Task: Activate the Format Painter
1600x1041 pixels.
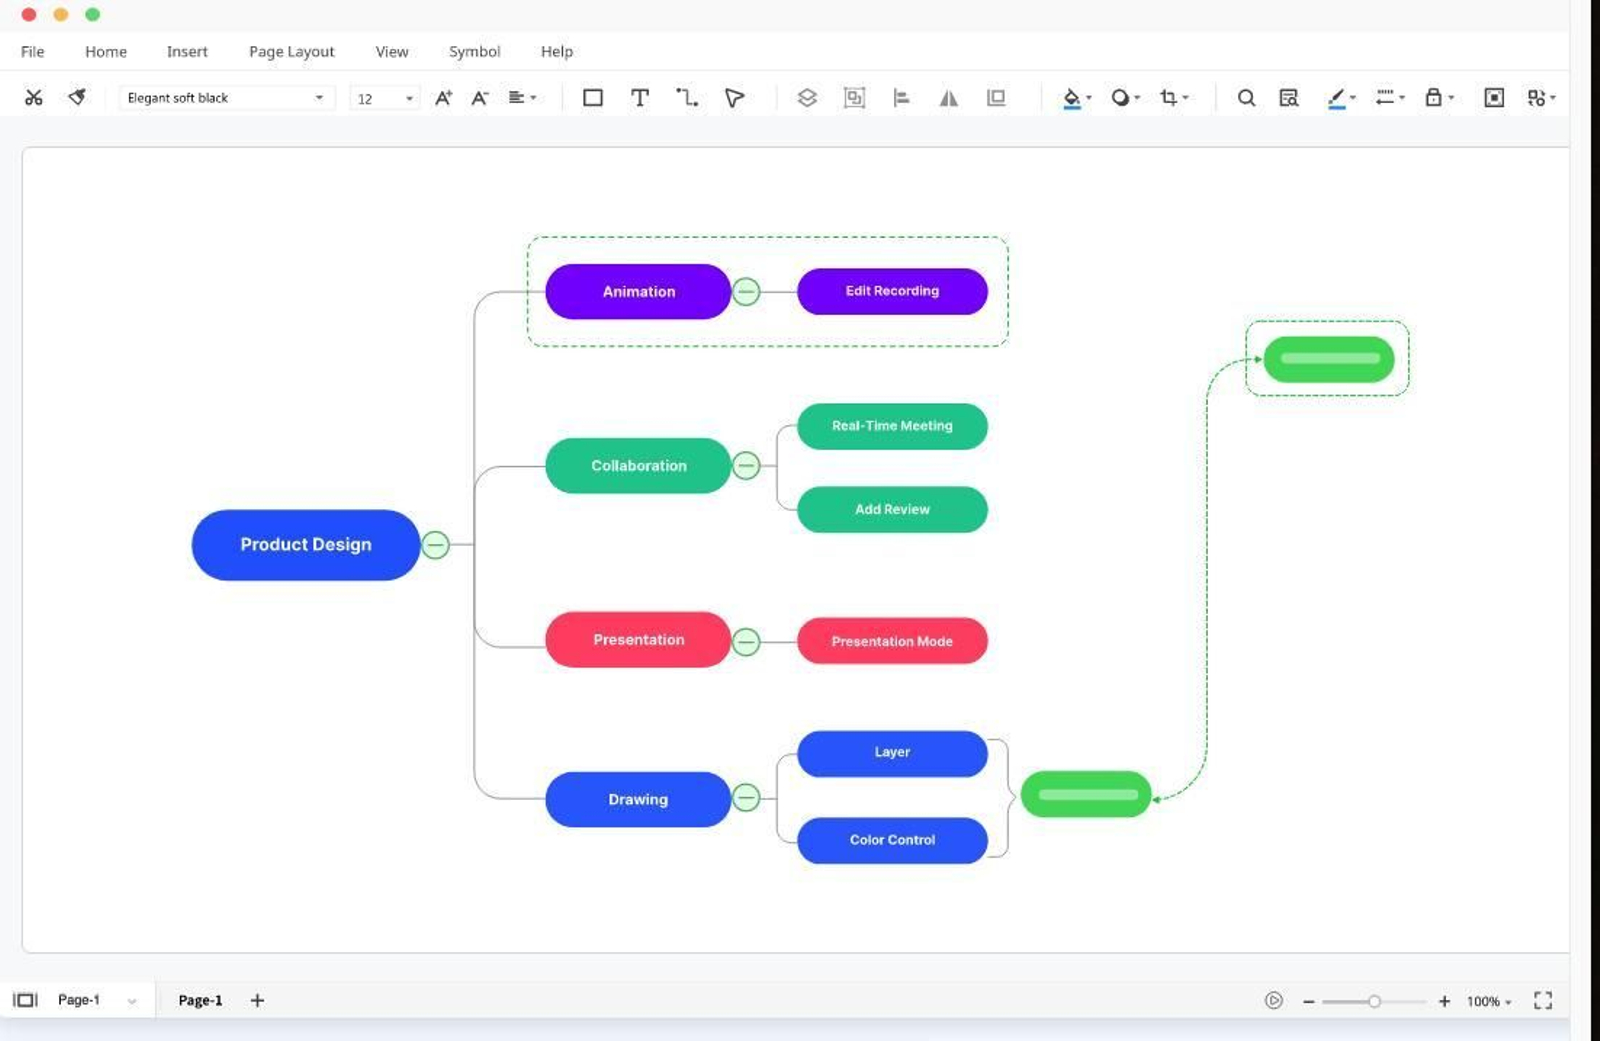Action: (x=76, y=97)
